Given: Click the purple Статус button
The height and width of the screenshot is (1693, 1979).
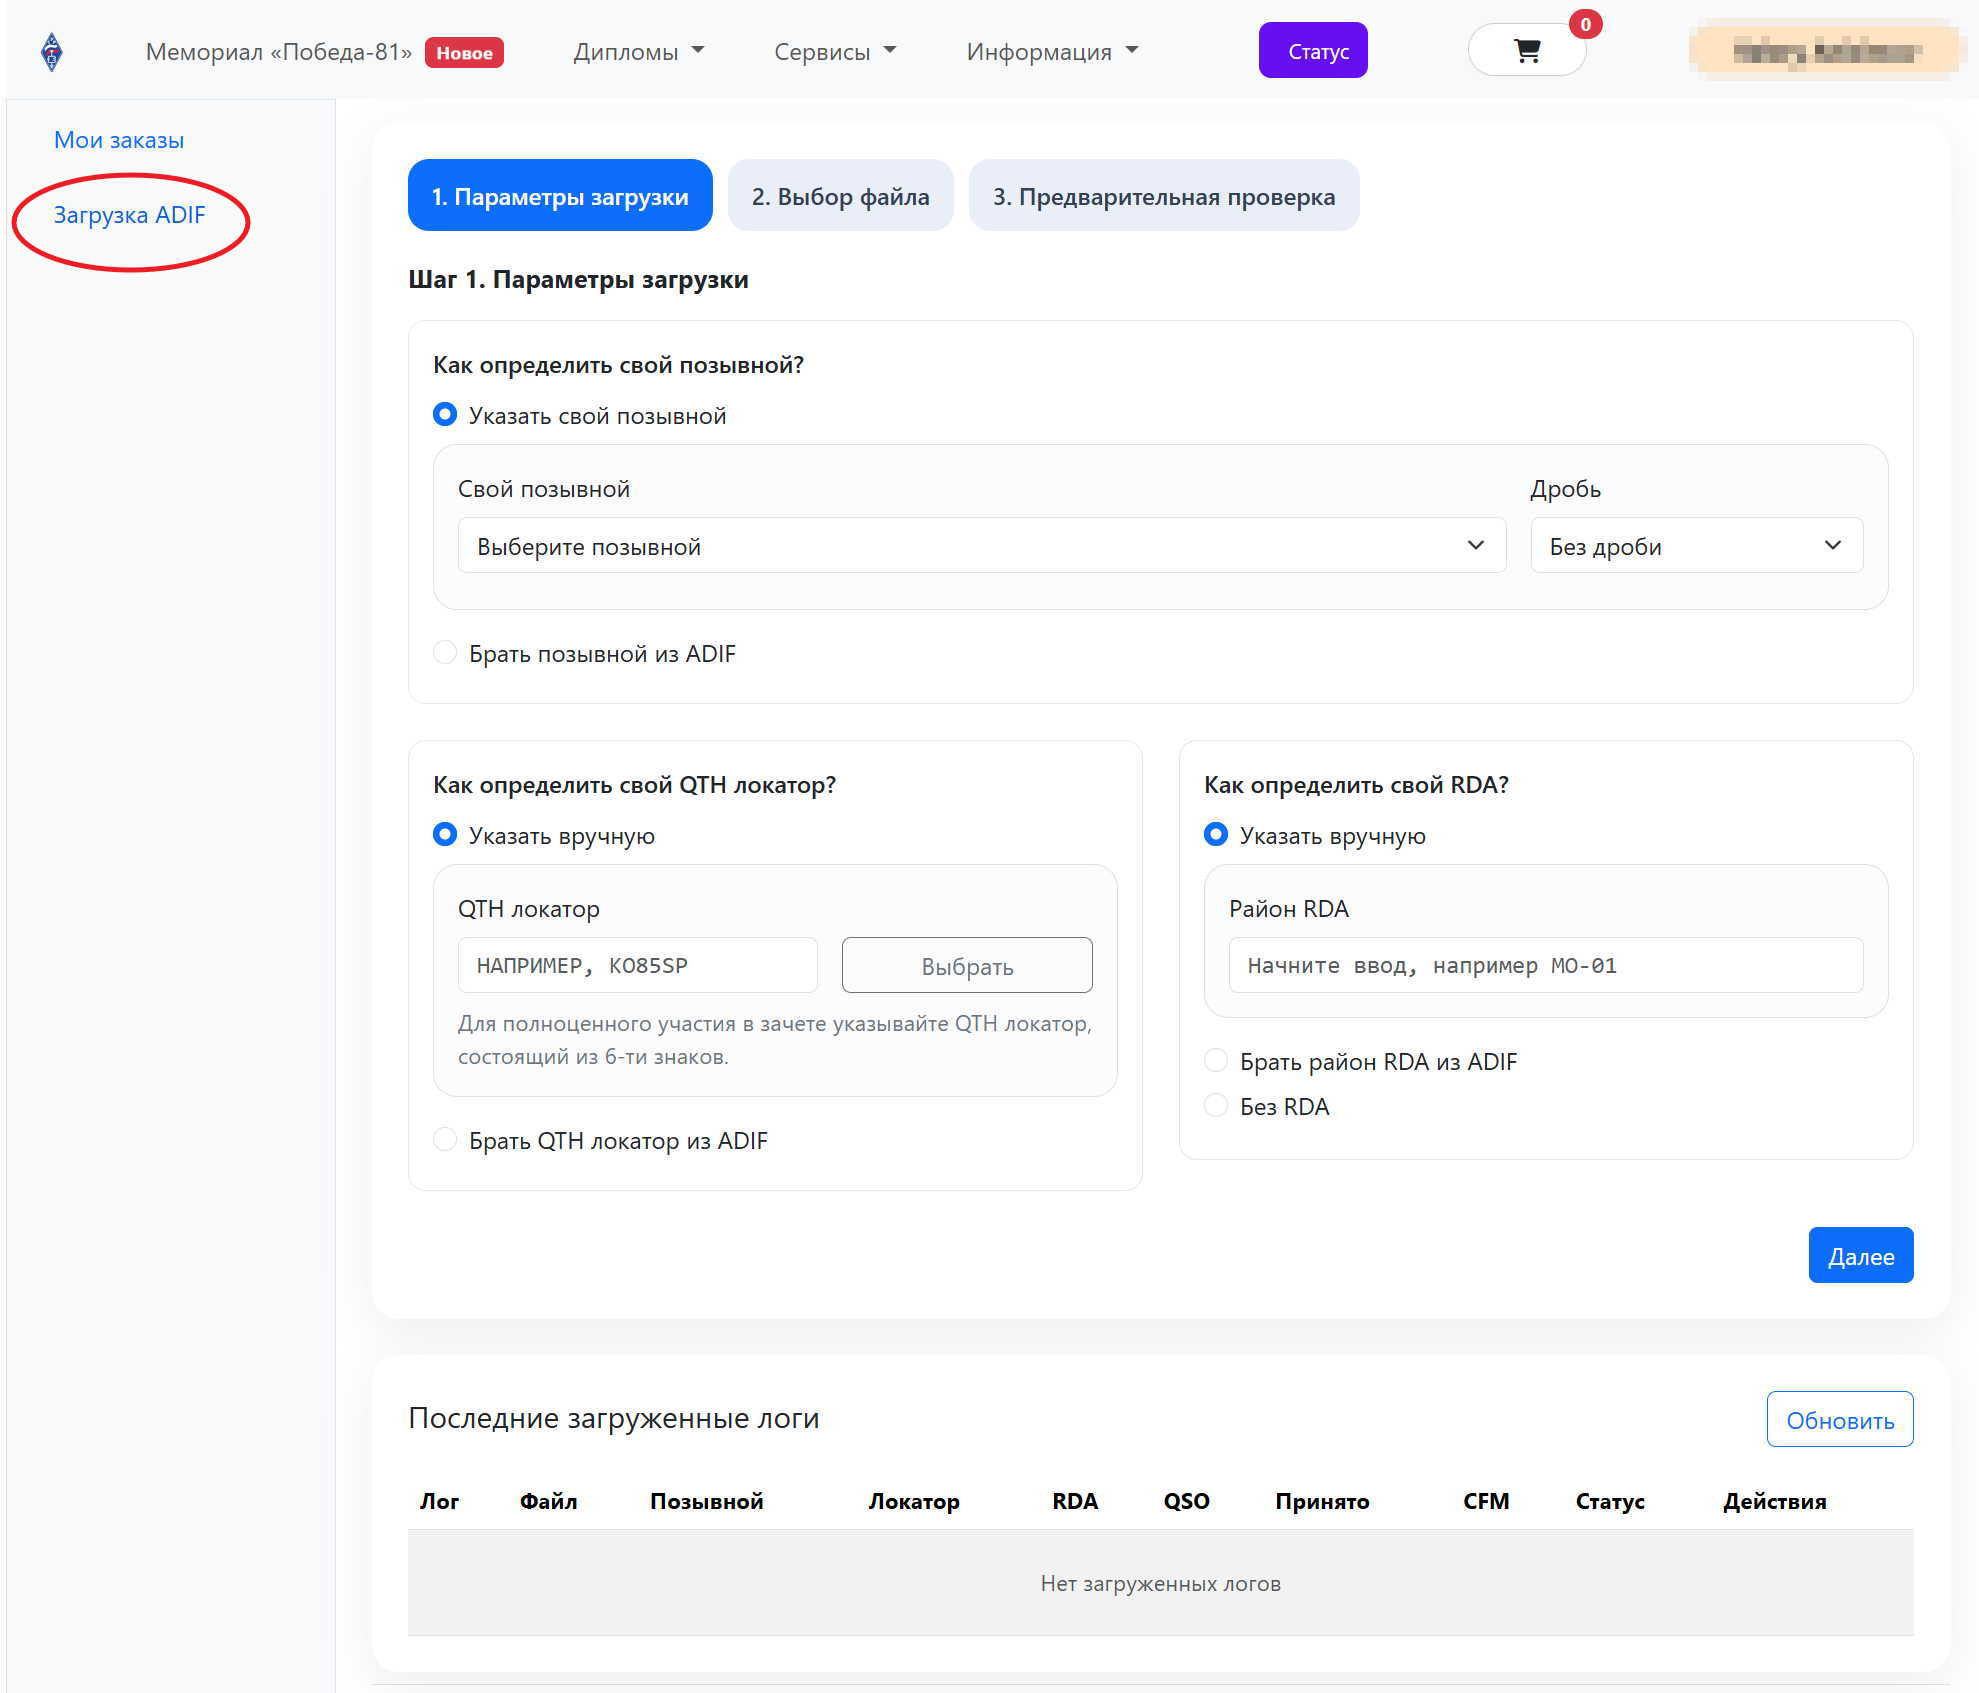Looking at the screenshot, I should [1312, 51].
